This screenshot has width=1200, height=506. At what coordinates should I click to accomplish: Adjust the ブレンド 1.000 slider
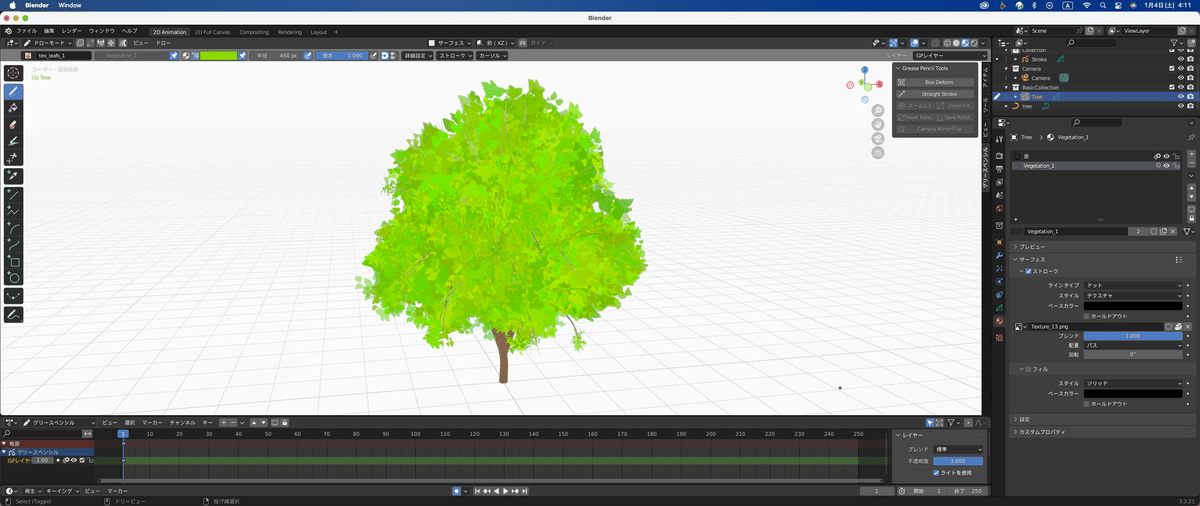(x=1133, y=335)
